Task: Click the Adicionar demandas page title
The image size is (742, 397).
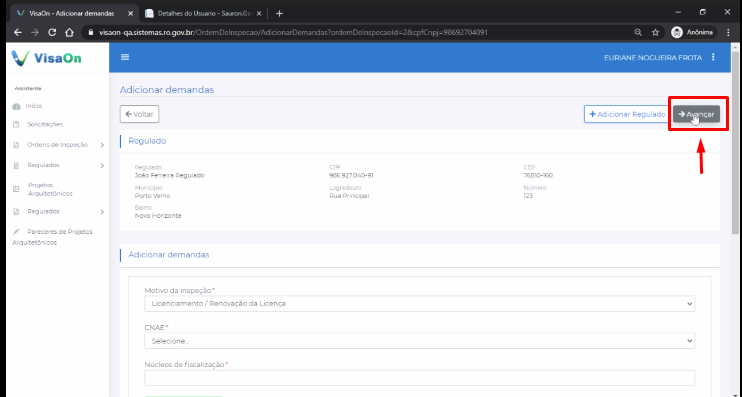Action: point(167,90)
